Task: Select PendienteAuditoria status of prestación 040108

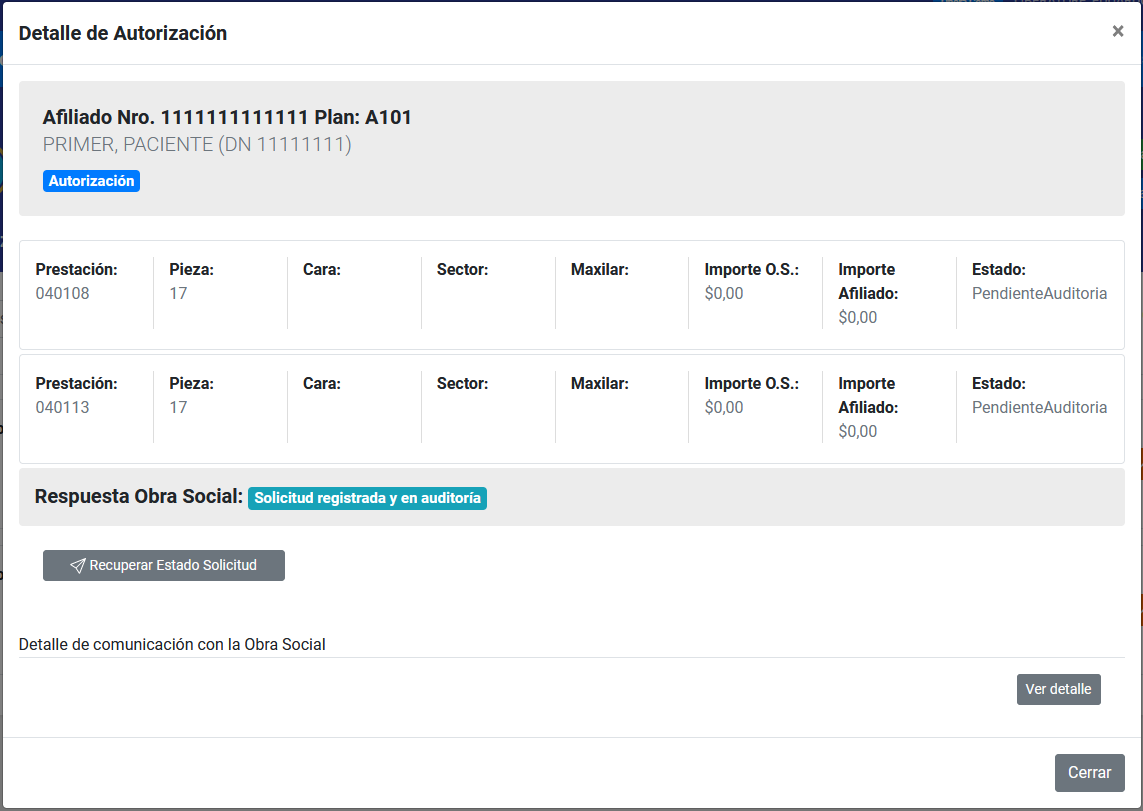Action: tap(1039, 293)
